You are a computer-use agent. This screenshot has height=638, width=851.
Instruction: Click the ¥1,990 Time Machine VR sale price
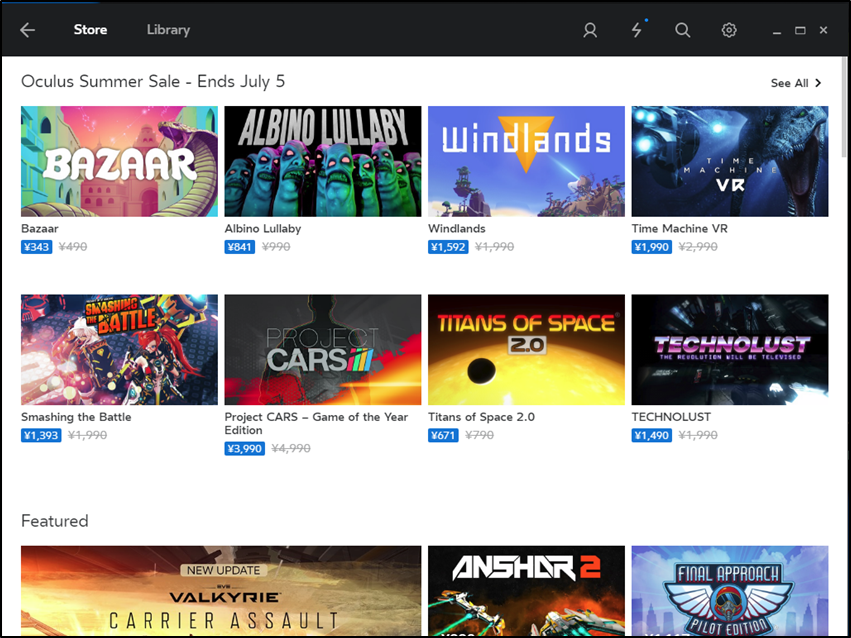(x=652, y=247)
